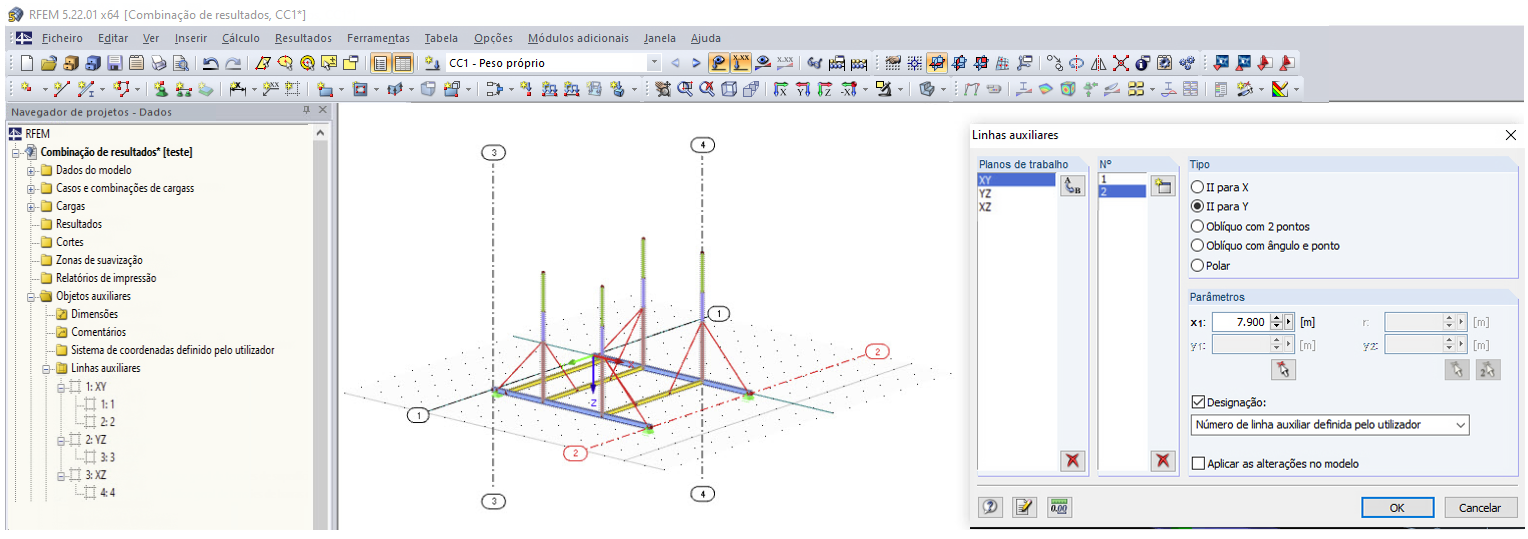Click the Open folder icon in toolbar
The width and height of the screenshot is (1528, 539).
click(x=49, y=63)
